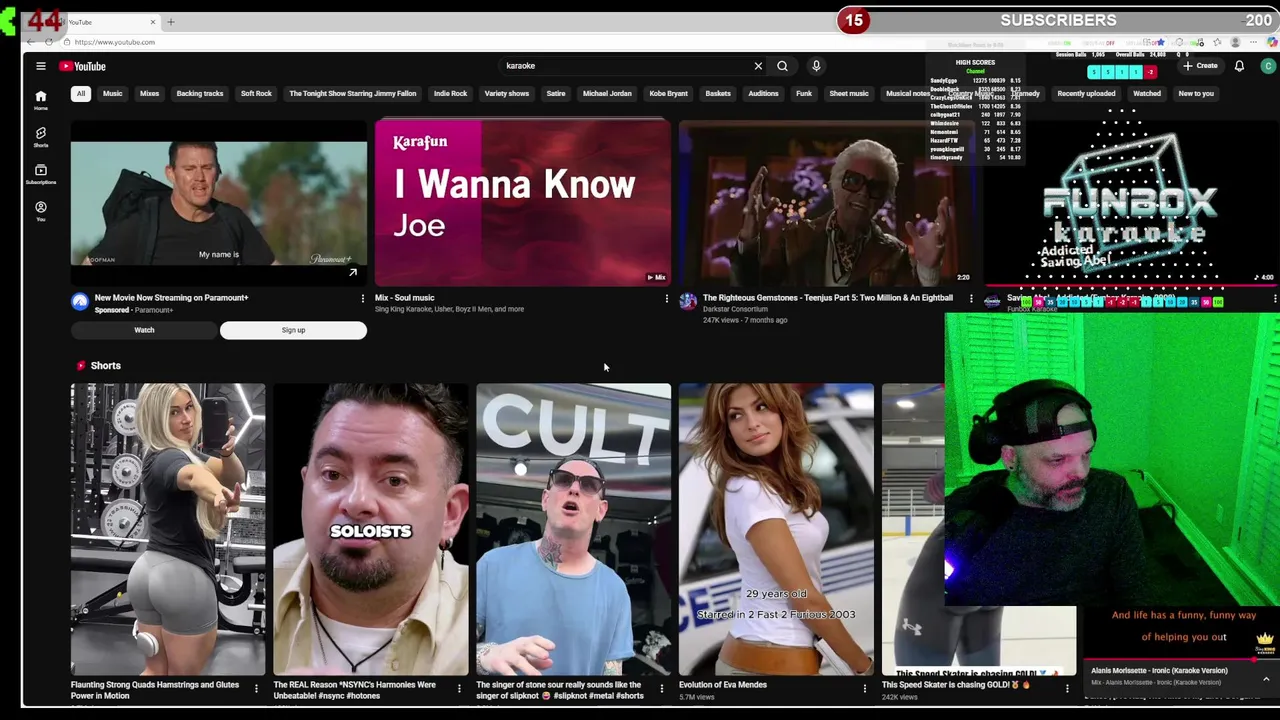Image resolution: width=1280 pixels, height=720 pixels.
Task: Open the Righteous Gemstones Teenjus title link
Action: [x=827, y=298]
